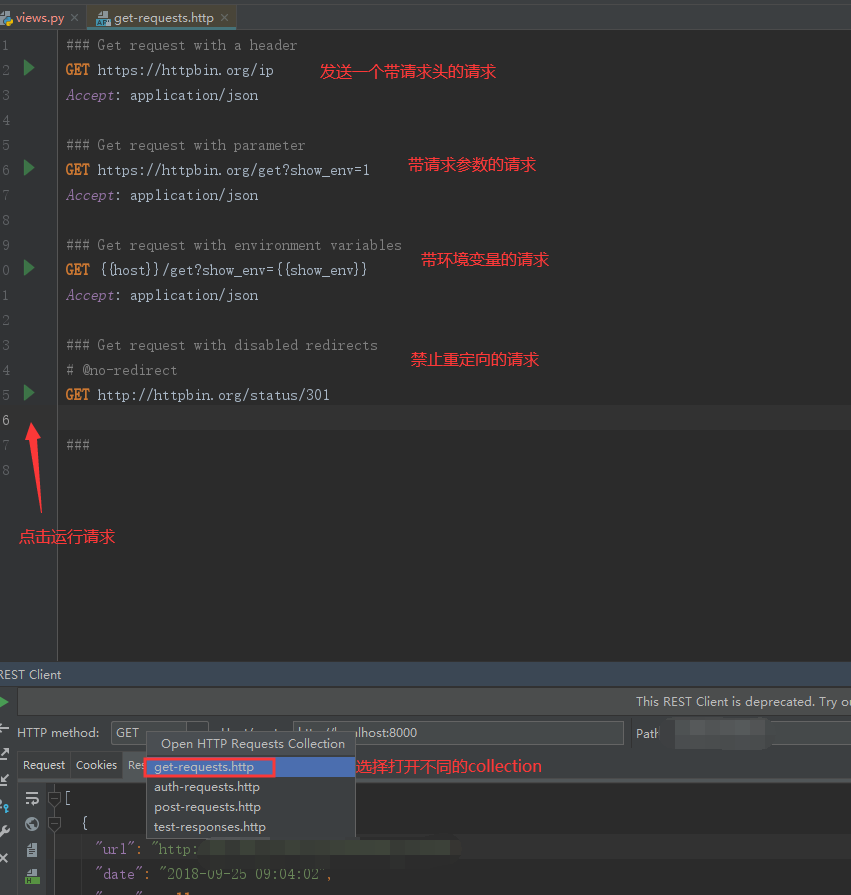Viewport: 851px width, 895px height.
Task: Run the GET https://httpbin.org/ip request
Action: (29, 68)
